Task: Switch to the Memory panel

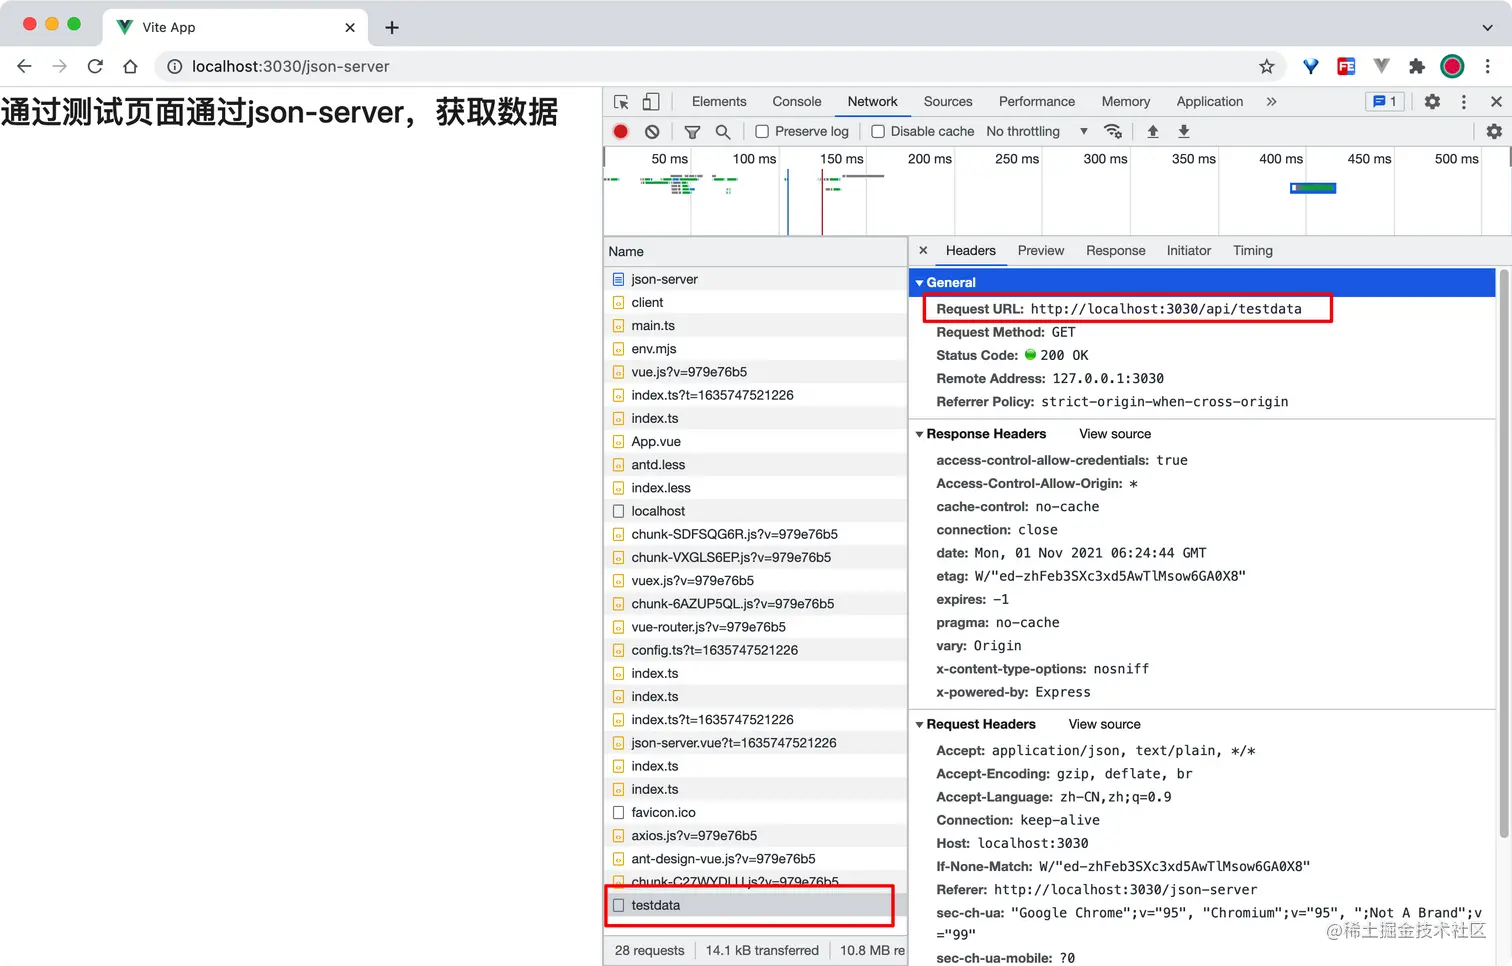Action: point(1126,102)
